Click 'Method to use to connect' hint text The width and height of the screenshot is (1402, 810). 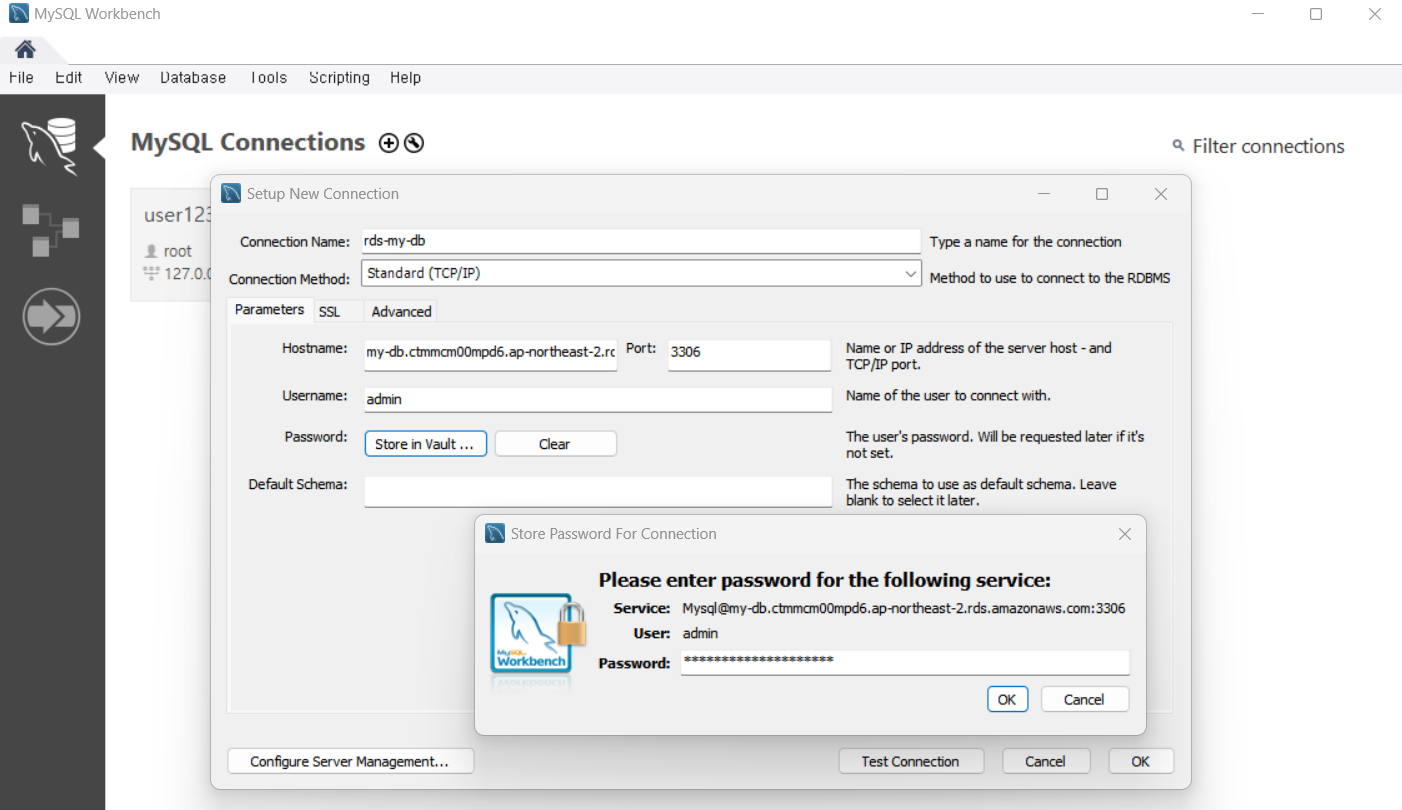point(1050,278)
